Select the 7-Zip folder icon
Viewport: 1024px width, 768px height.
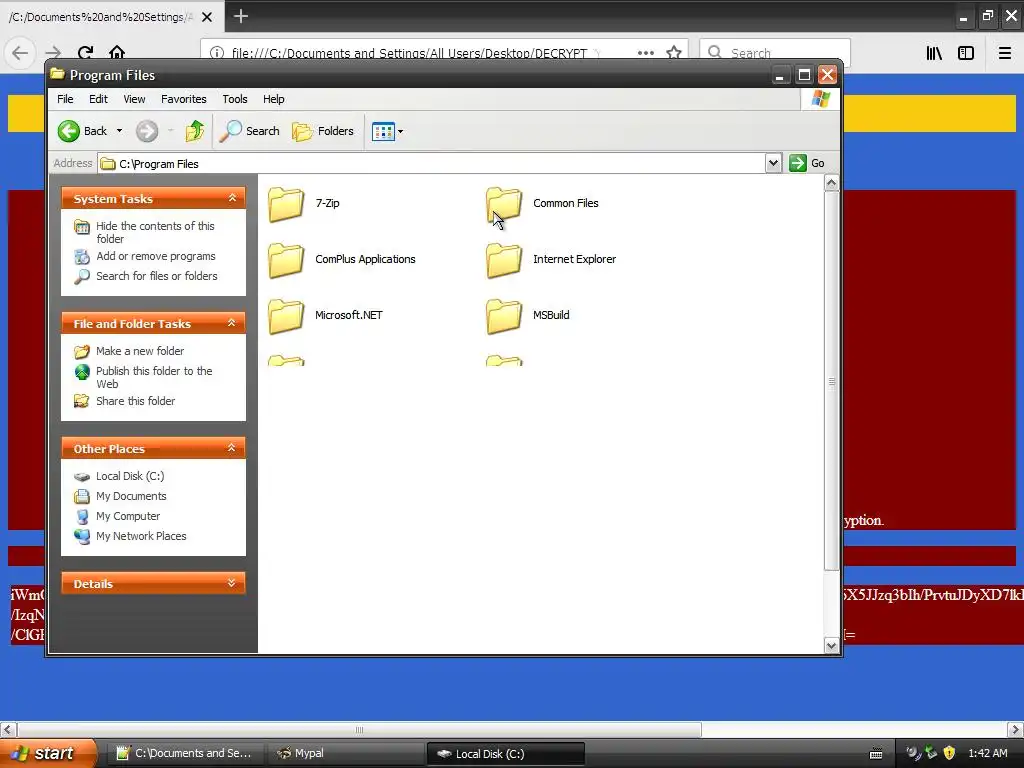coord(286,204)
